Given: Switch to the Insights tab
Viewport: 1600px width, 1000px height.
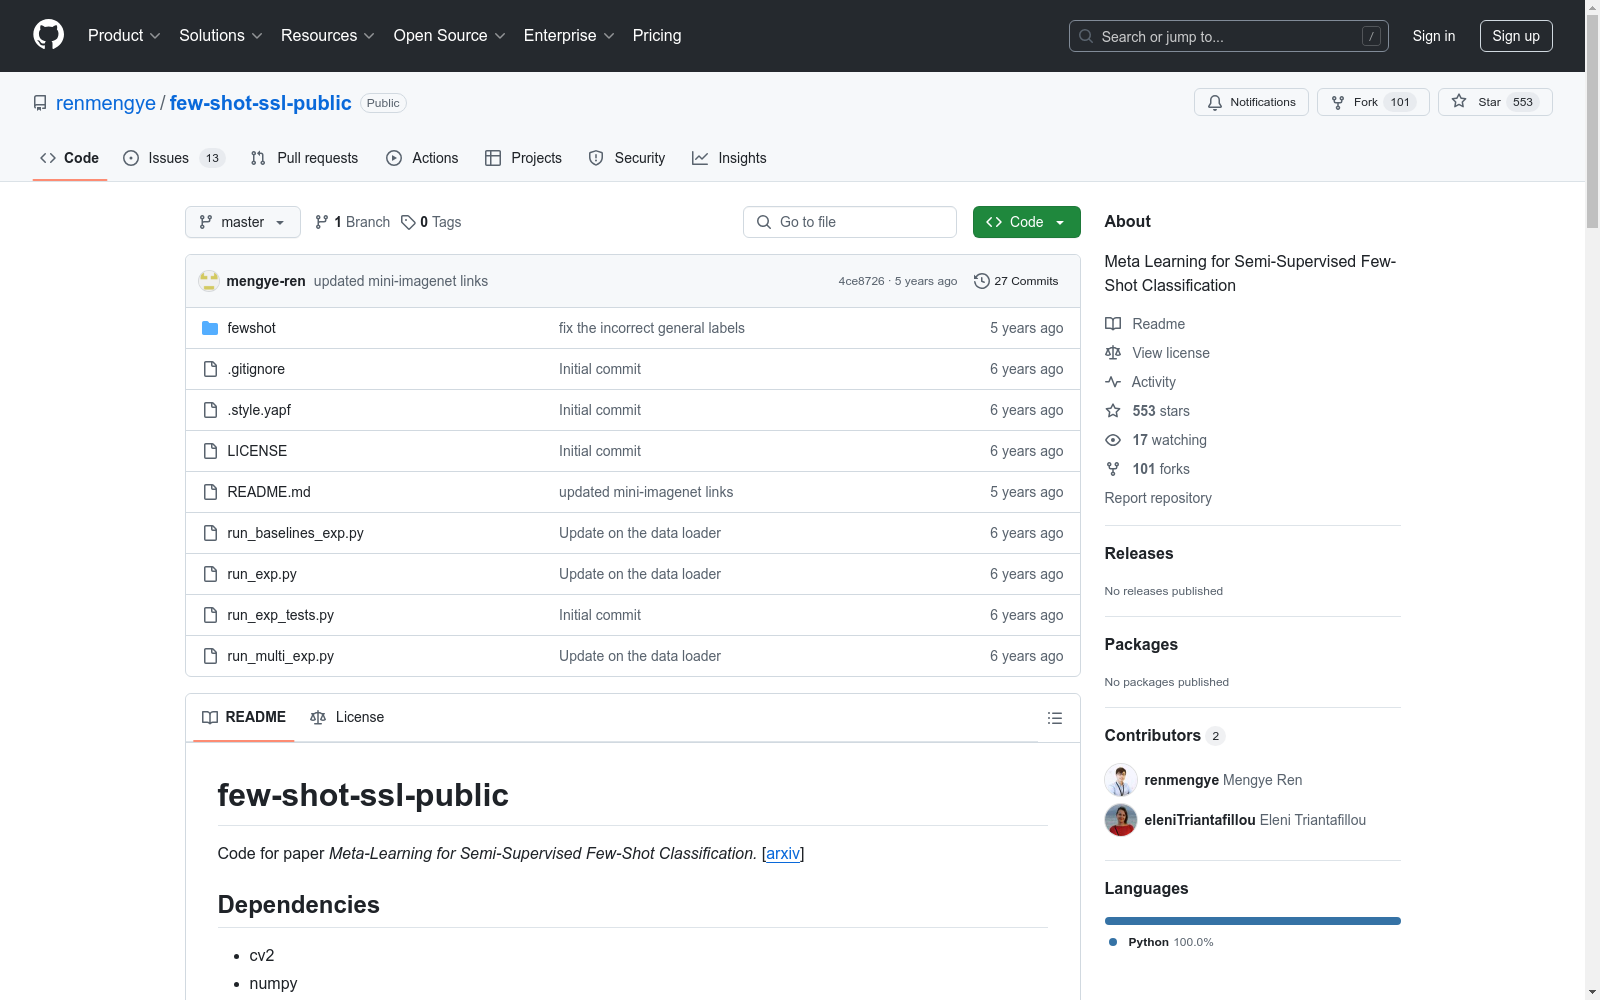Looking at the screenshot, I should [729, 158].
